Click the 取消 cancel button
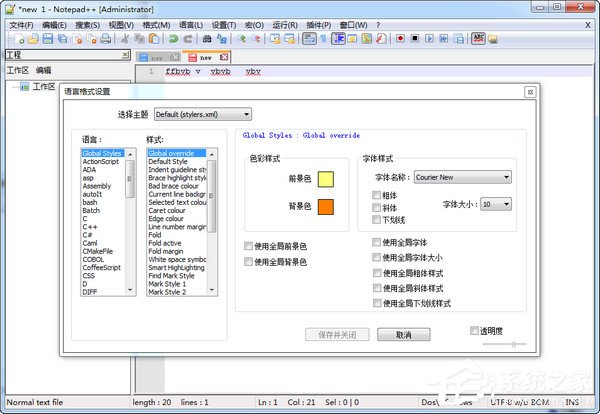The height and width of the screenshot is (414, 600). coord(403,334)
